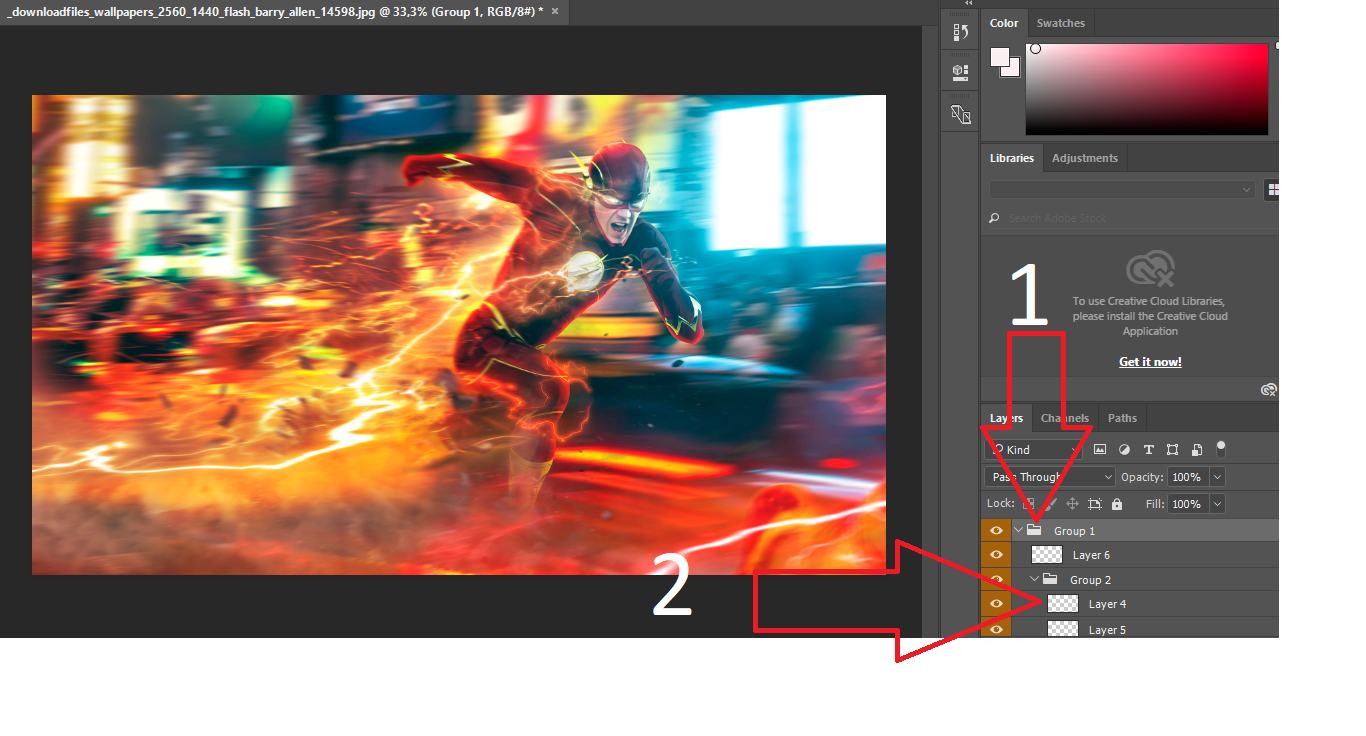The width and height of the screenshot is (1366, 736).
Task: Click the Flash image on canvas
Action: (458, 335)
